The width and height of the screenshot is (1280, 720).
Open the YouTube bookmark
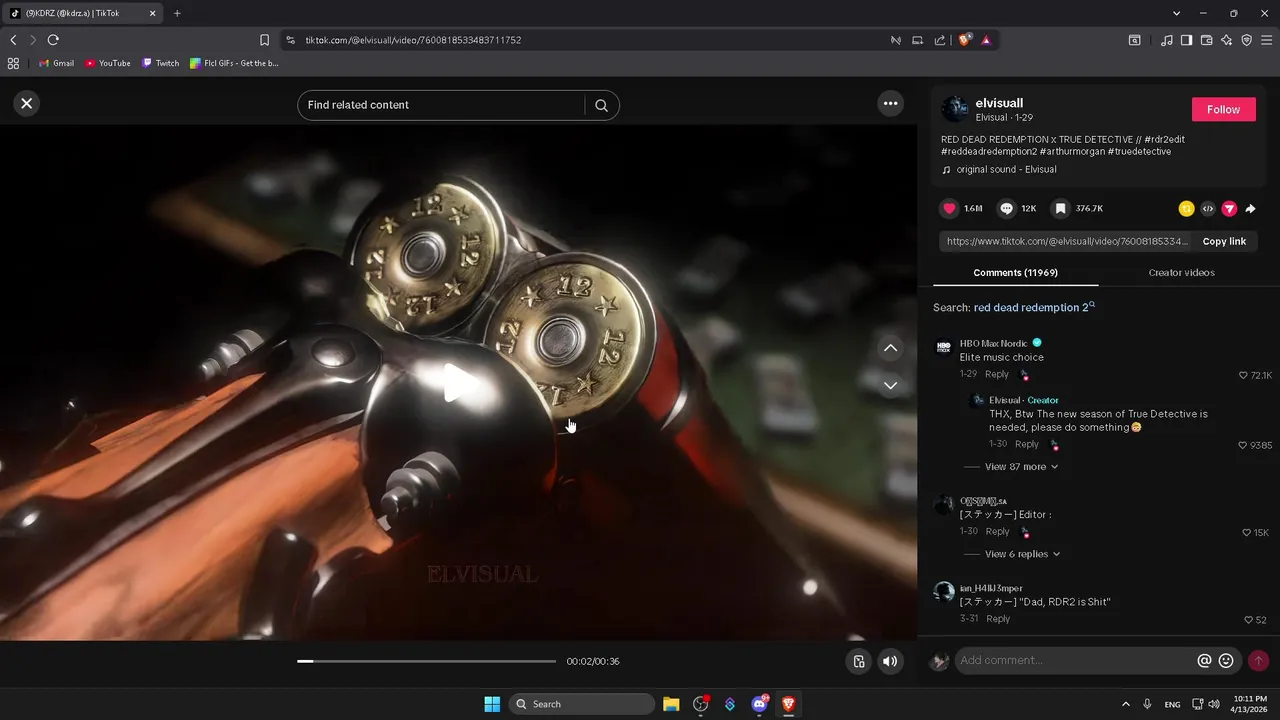[x=107, y=63]
